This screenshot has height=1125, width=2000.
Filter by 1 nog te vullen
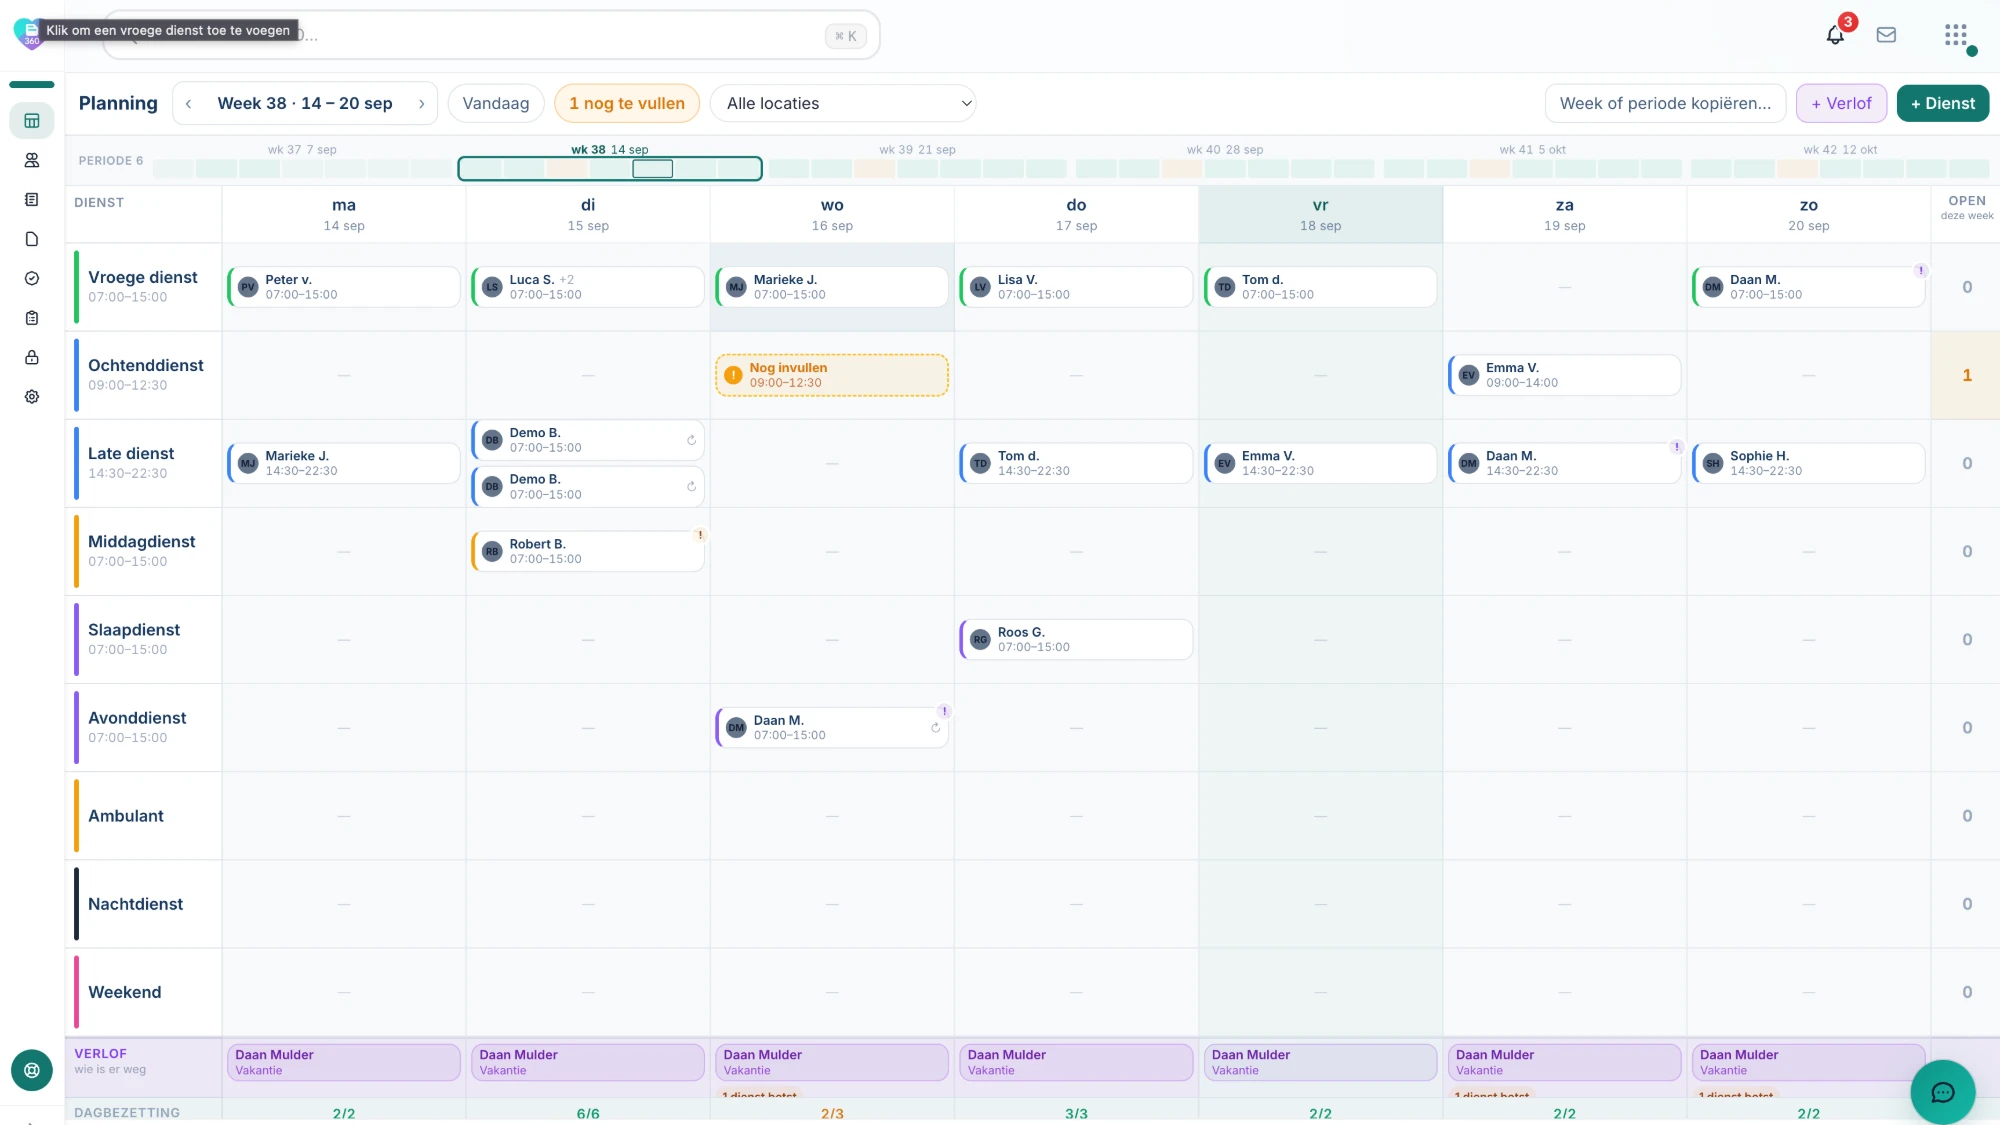pos(627,104)
